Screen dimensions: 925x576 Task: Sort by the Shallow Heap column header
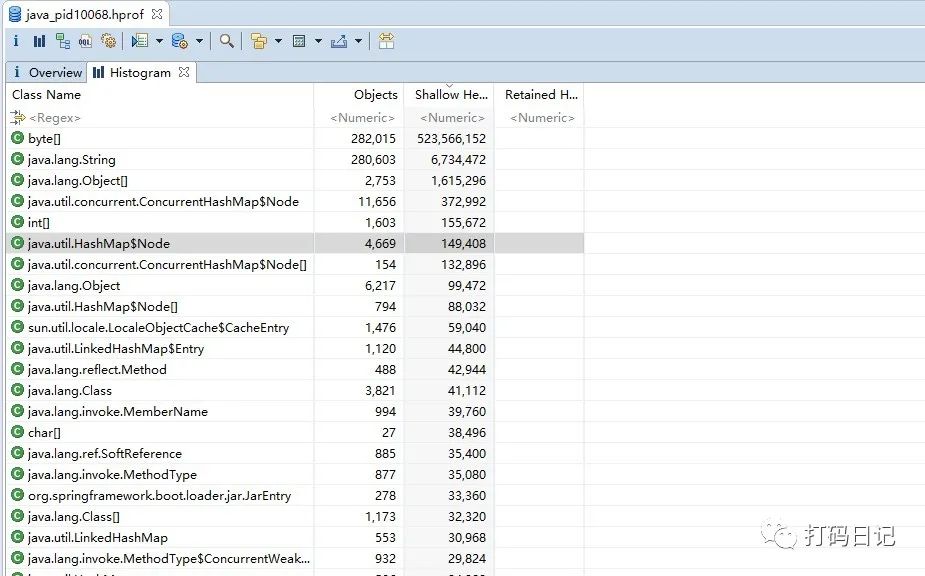(x=451, y=94)
